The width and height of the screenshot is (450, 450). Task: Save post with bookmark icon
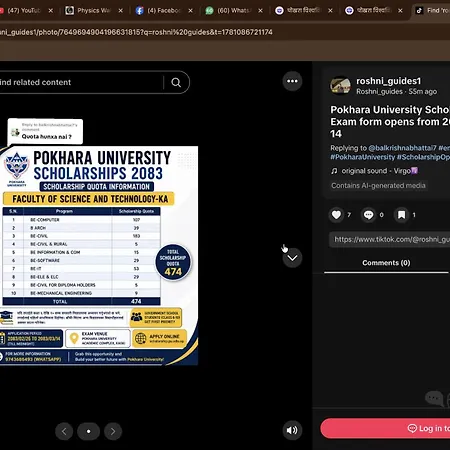tap(401, 215)
